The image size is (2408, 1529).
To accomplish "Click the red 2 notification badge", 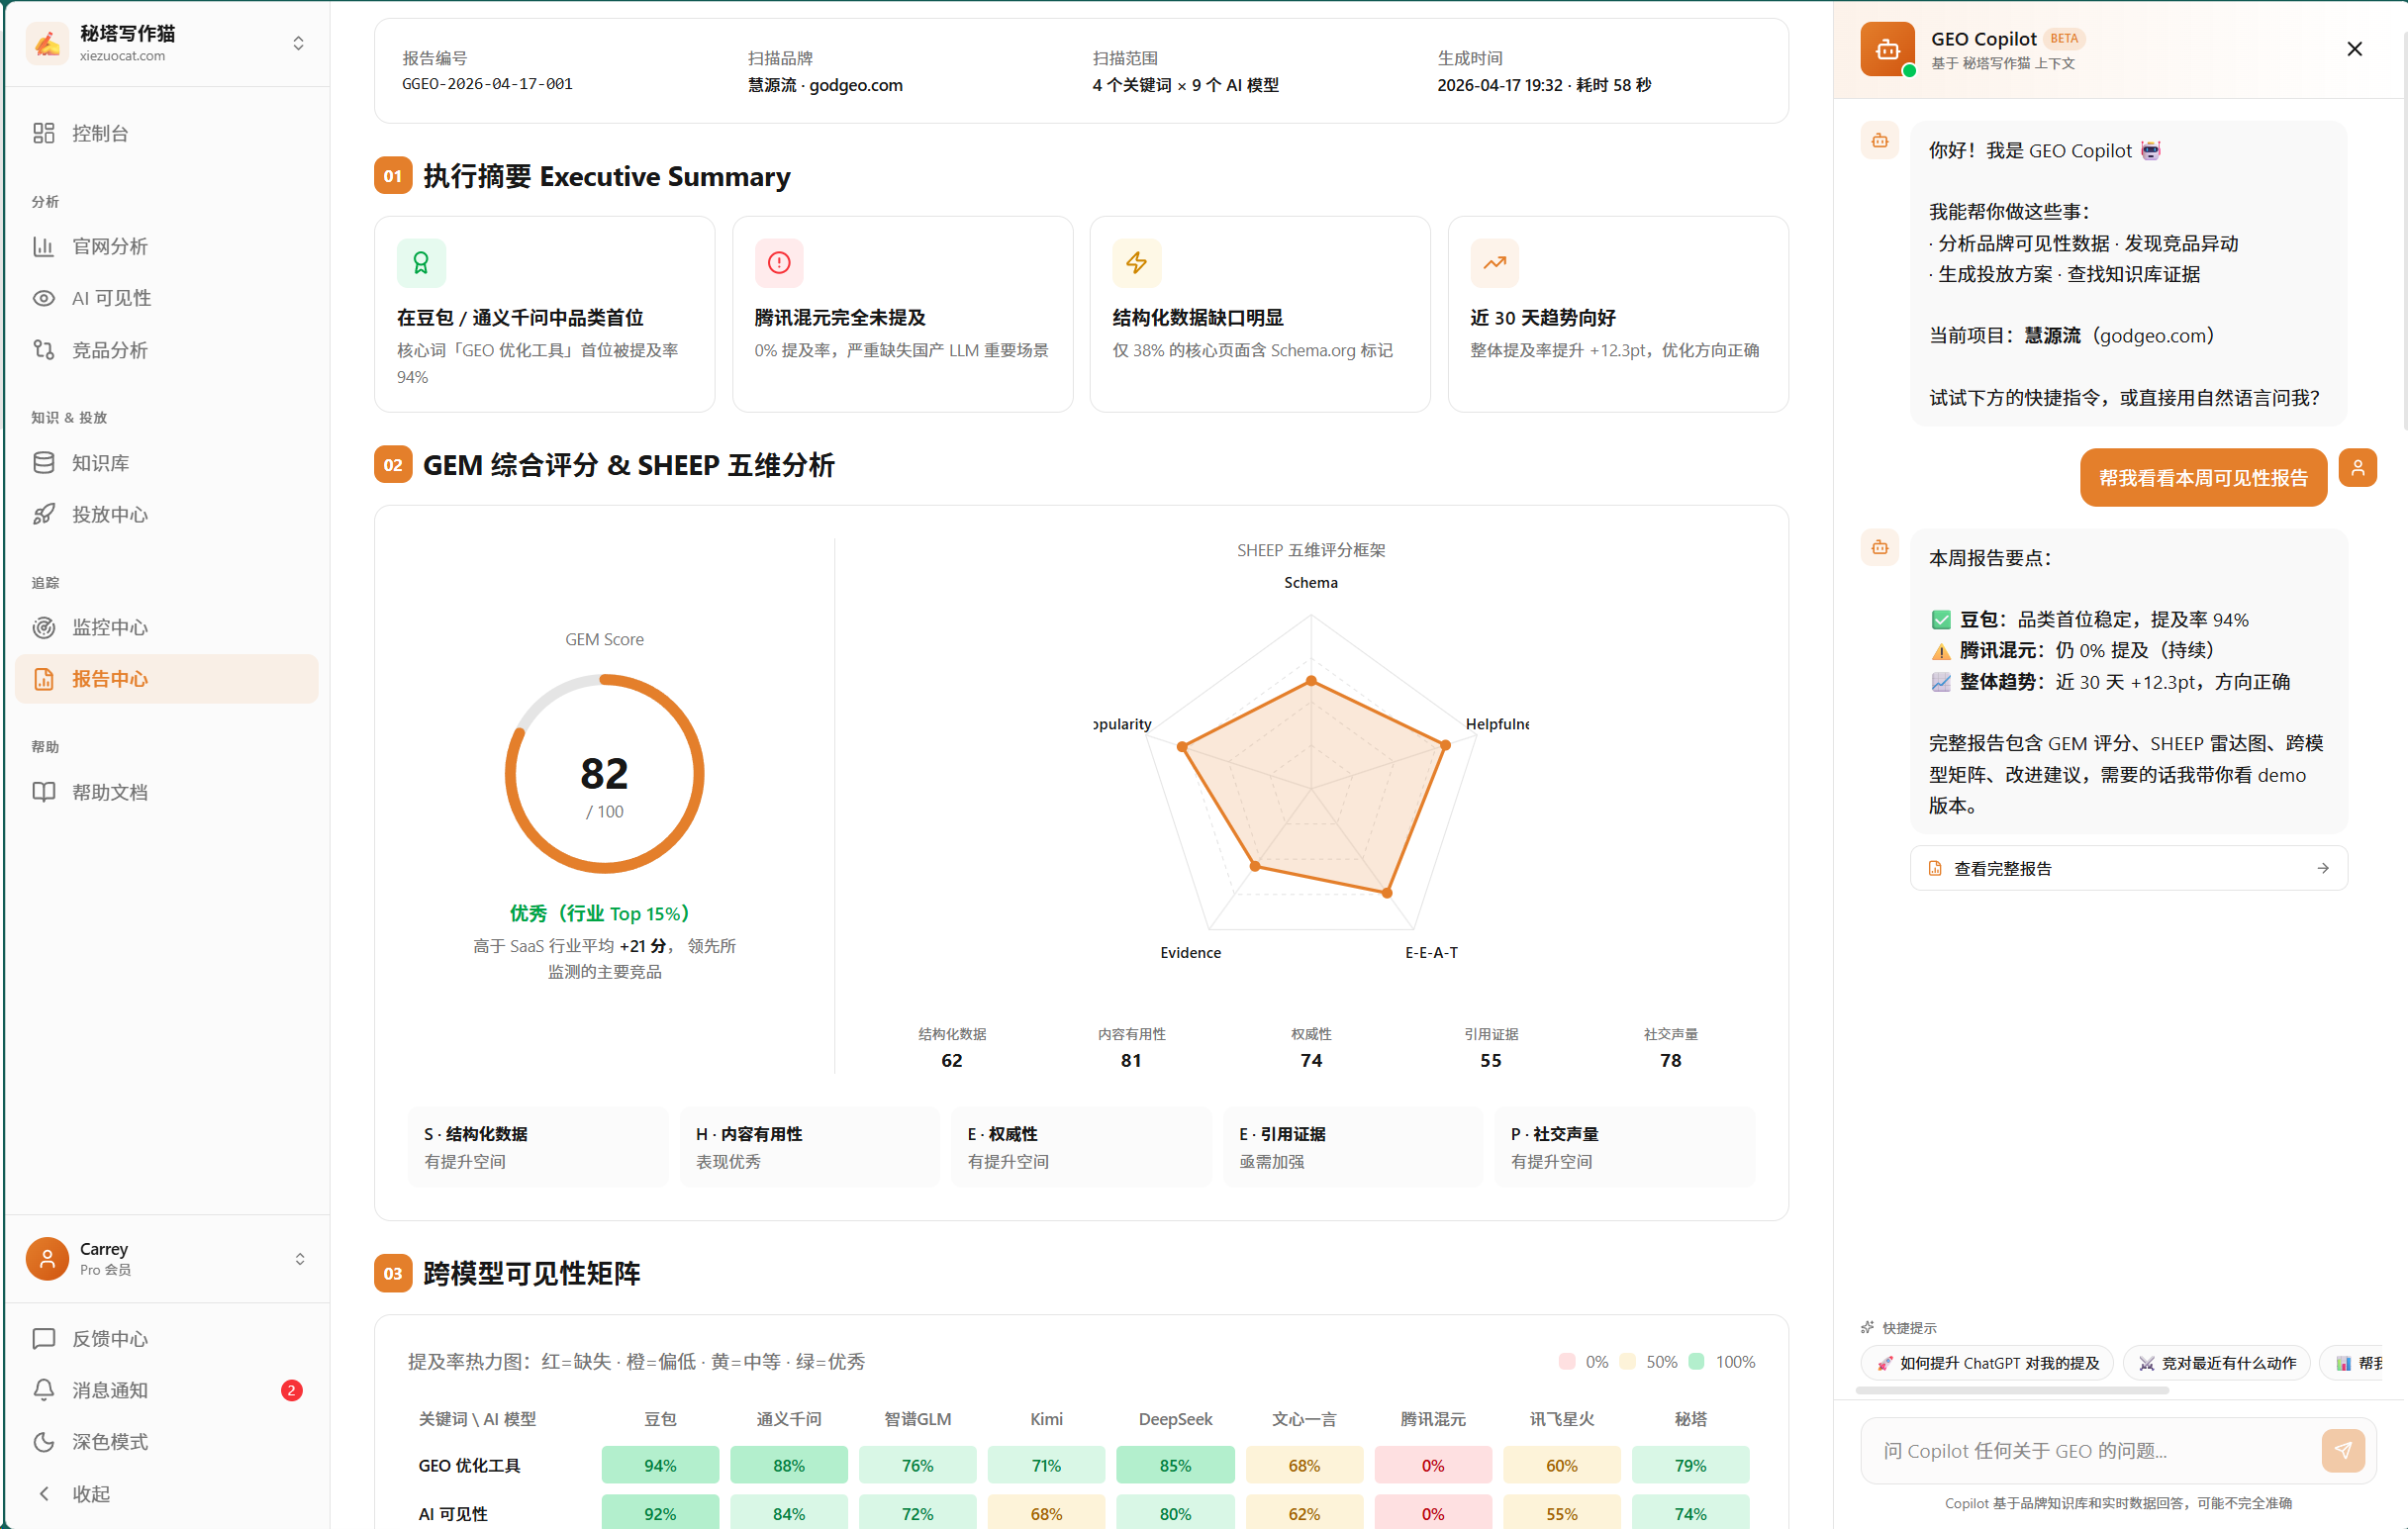I will 291,1390.
